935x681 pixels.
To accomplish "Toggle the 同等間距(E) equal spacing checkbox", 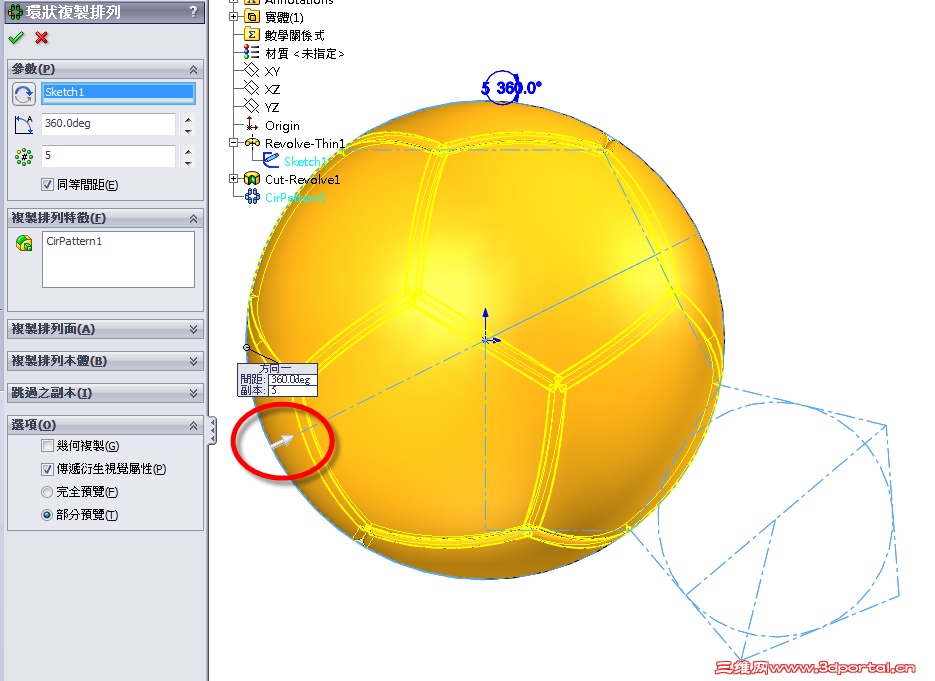I will pyautogui.click(x=48, y=185).
